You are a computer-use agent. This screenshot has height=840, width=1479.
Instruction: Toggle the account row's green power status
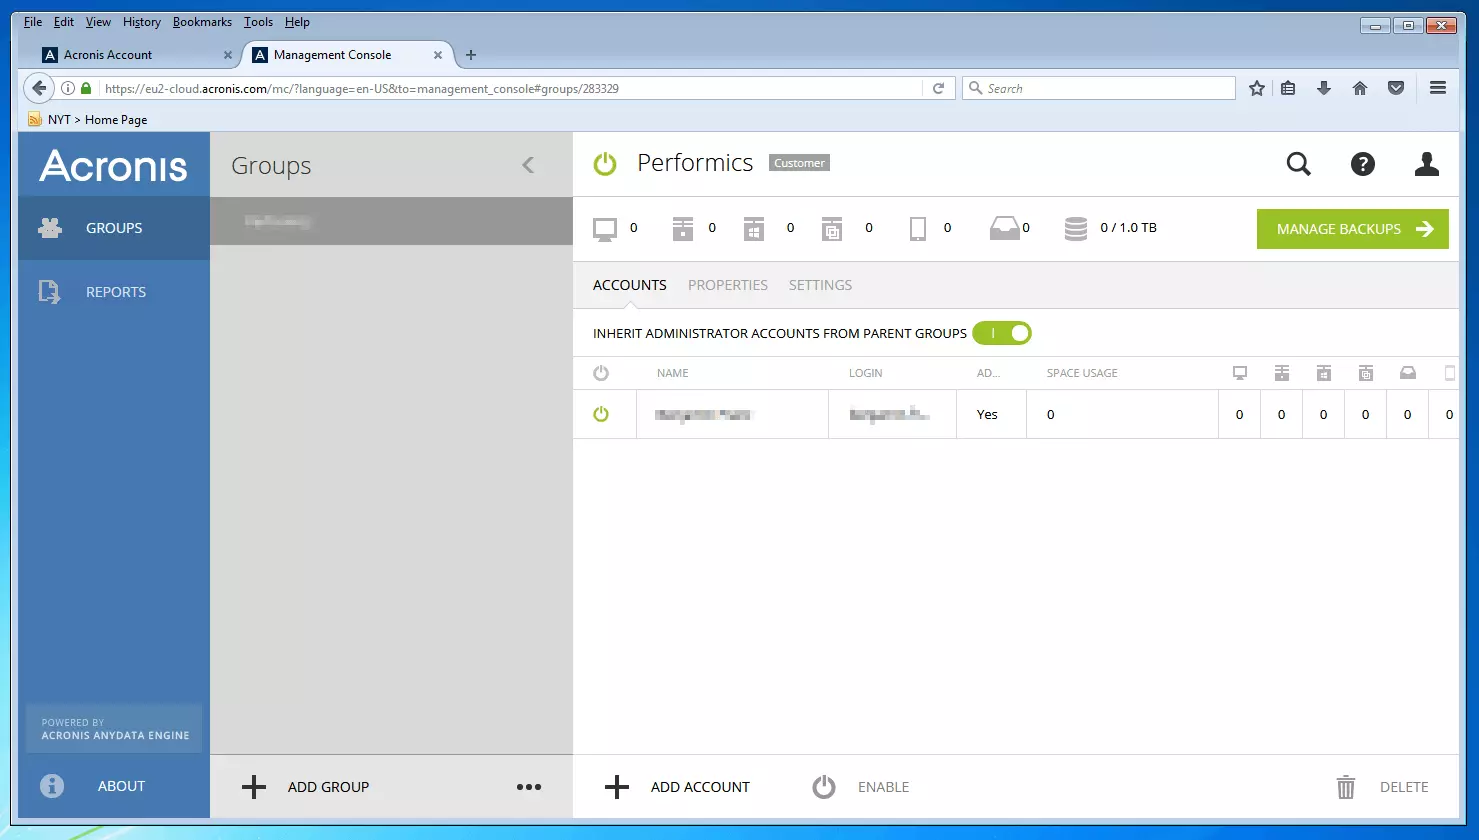pos(601,414)
